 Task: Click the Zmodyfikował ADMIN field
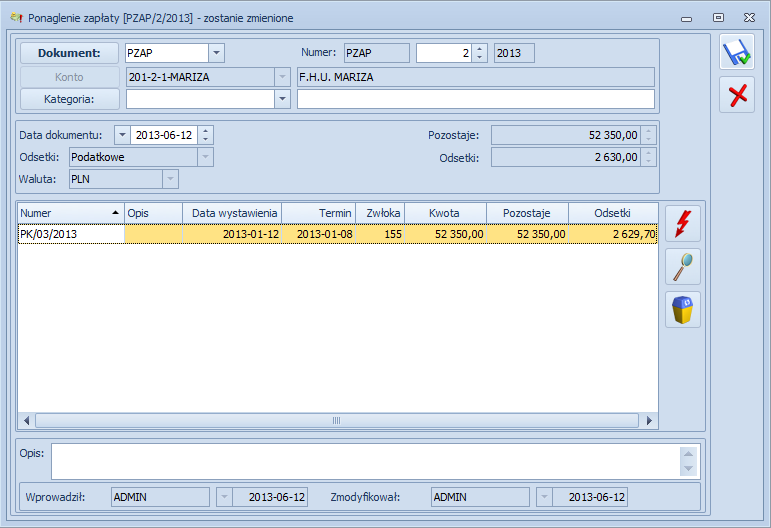480,497
